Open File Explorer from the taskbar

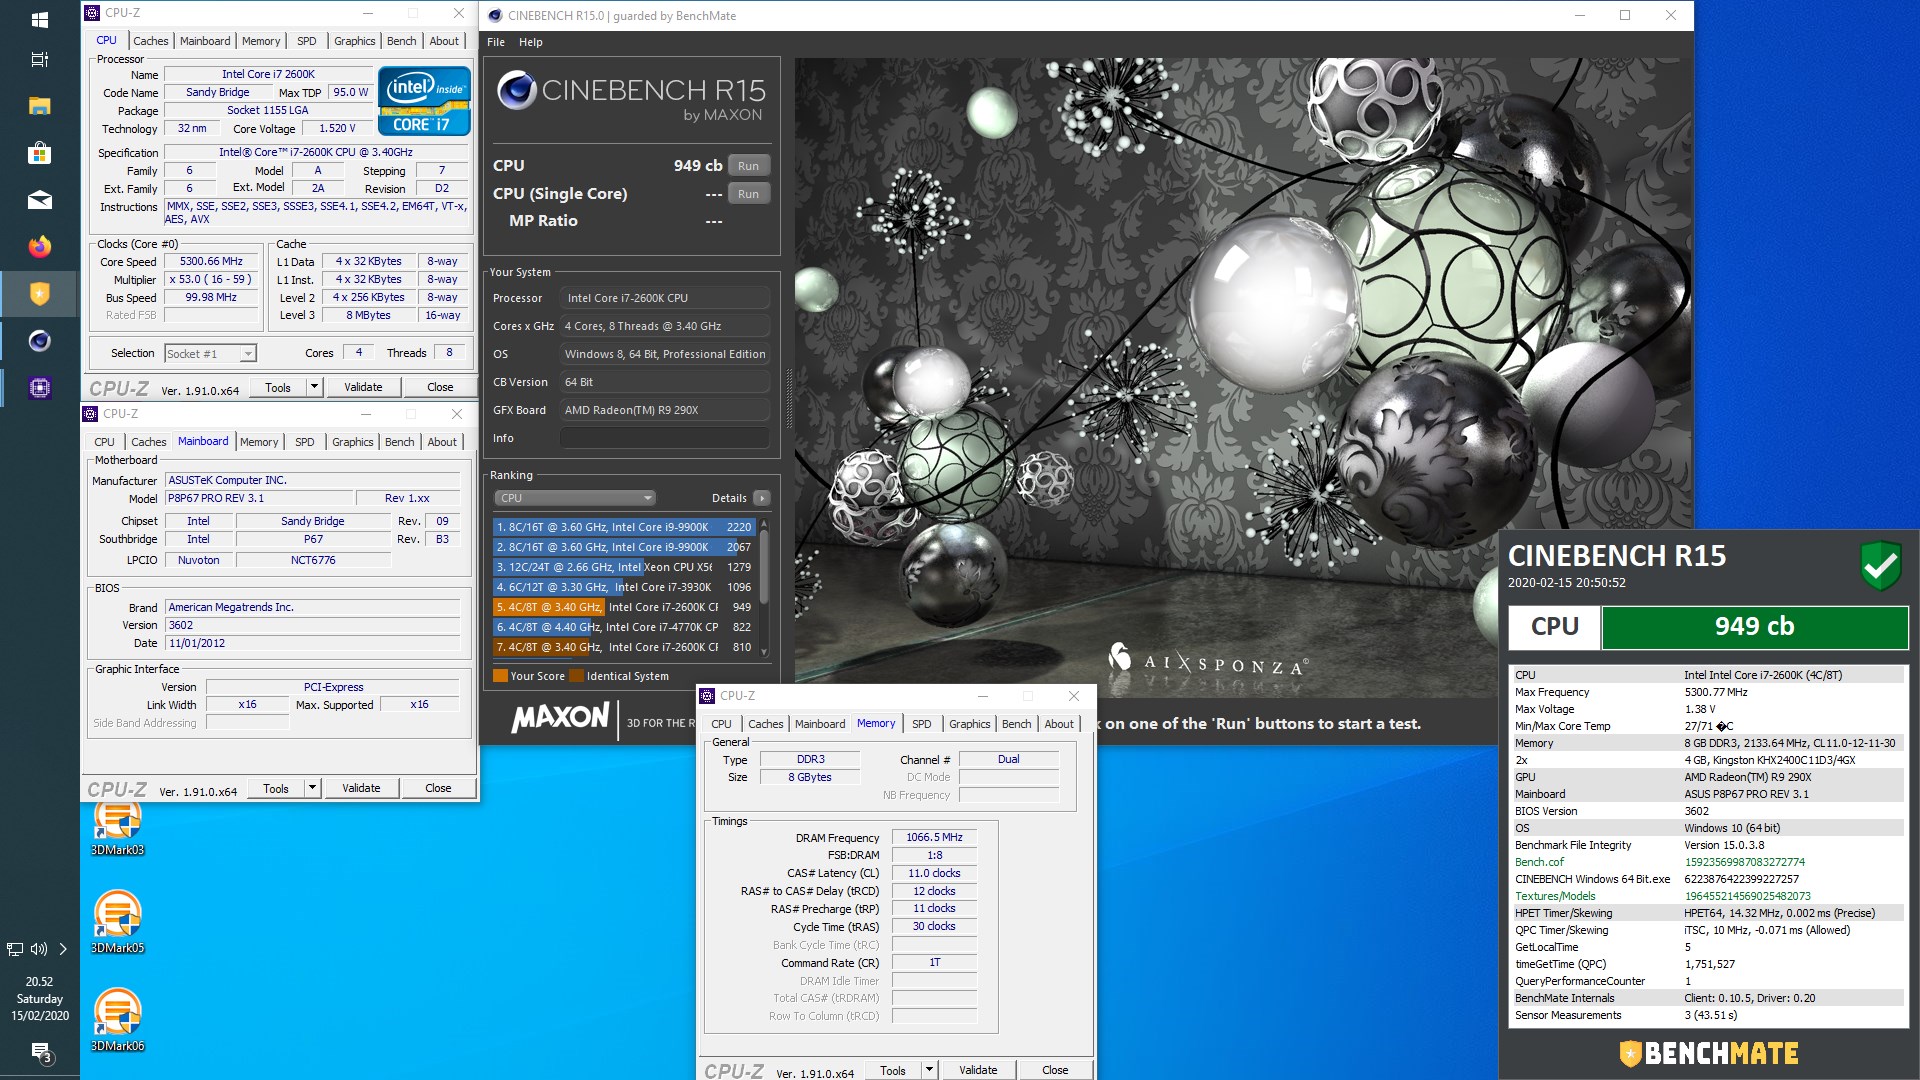click(x=40, y=106)
